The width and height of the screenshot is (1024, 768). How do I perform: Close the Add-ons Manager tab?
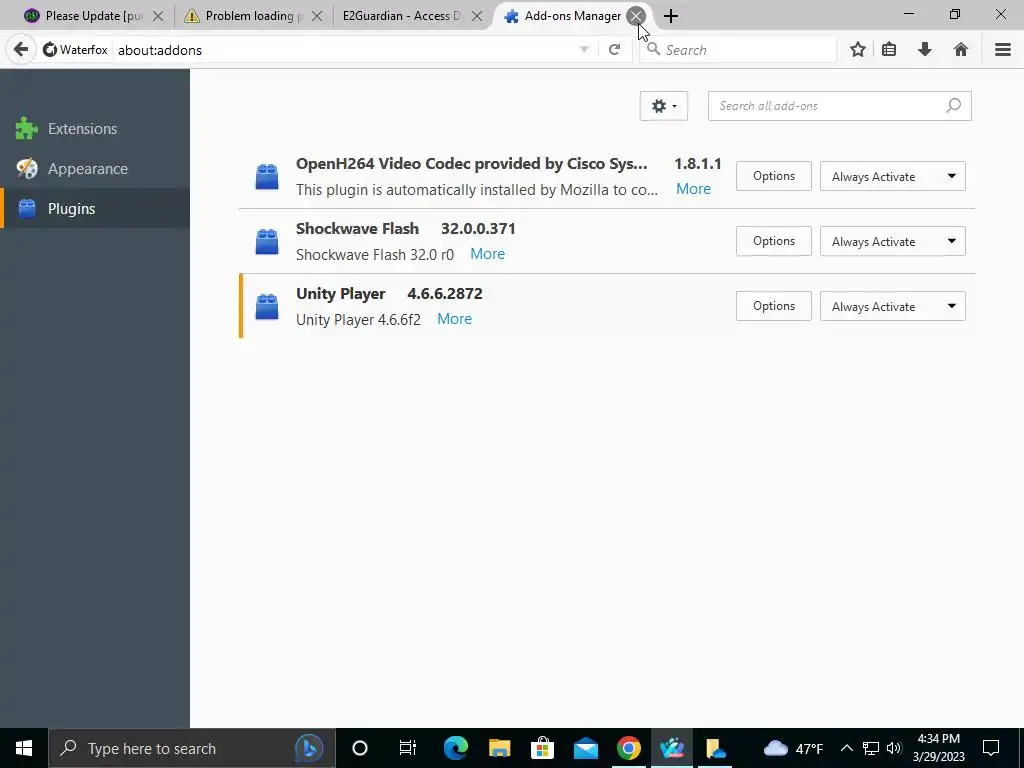pos(636,16)
